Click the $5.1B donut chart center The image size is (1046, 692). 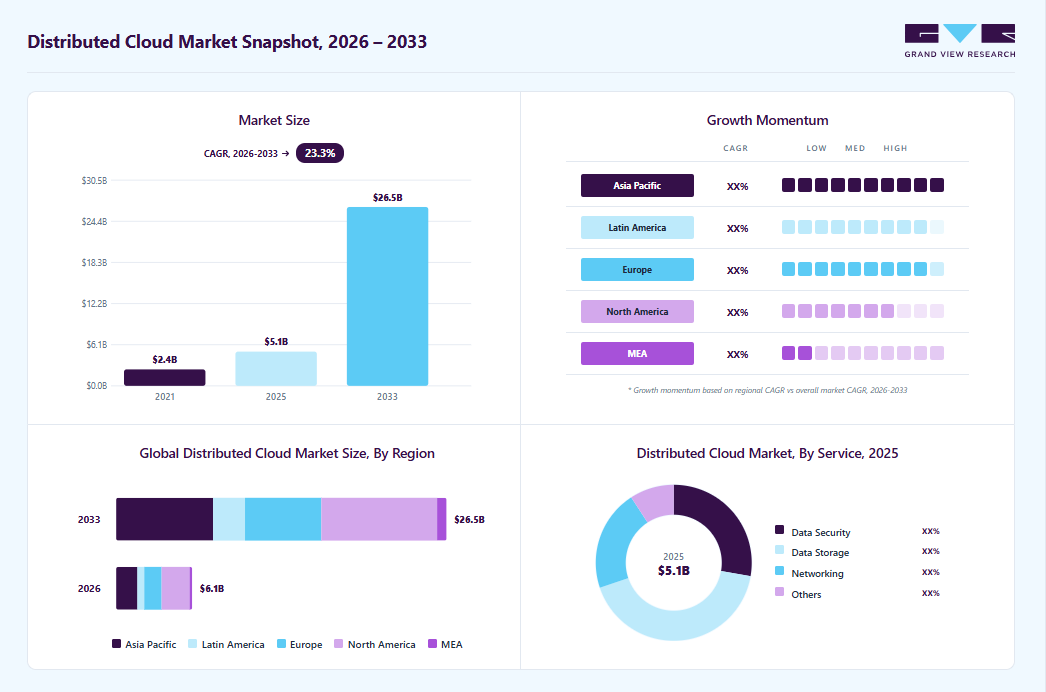674,565
